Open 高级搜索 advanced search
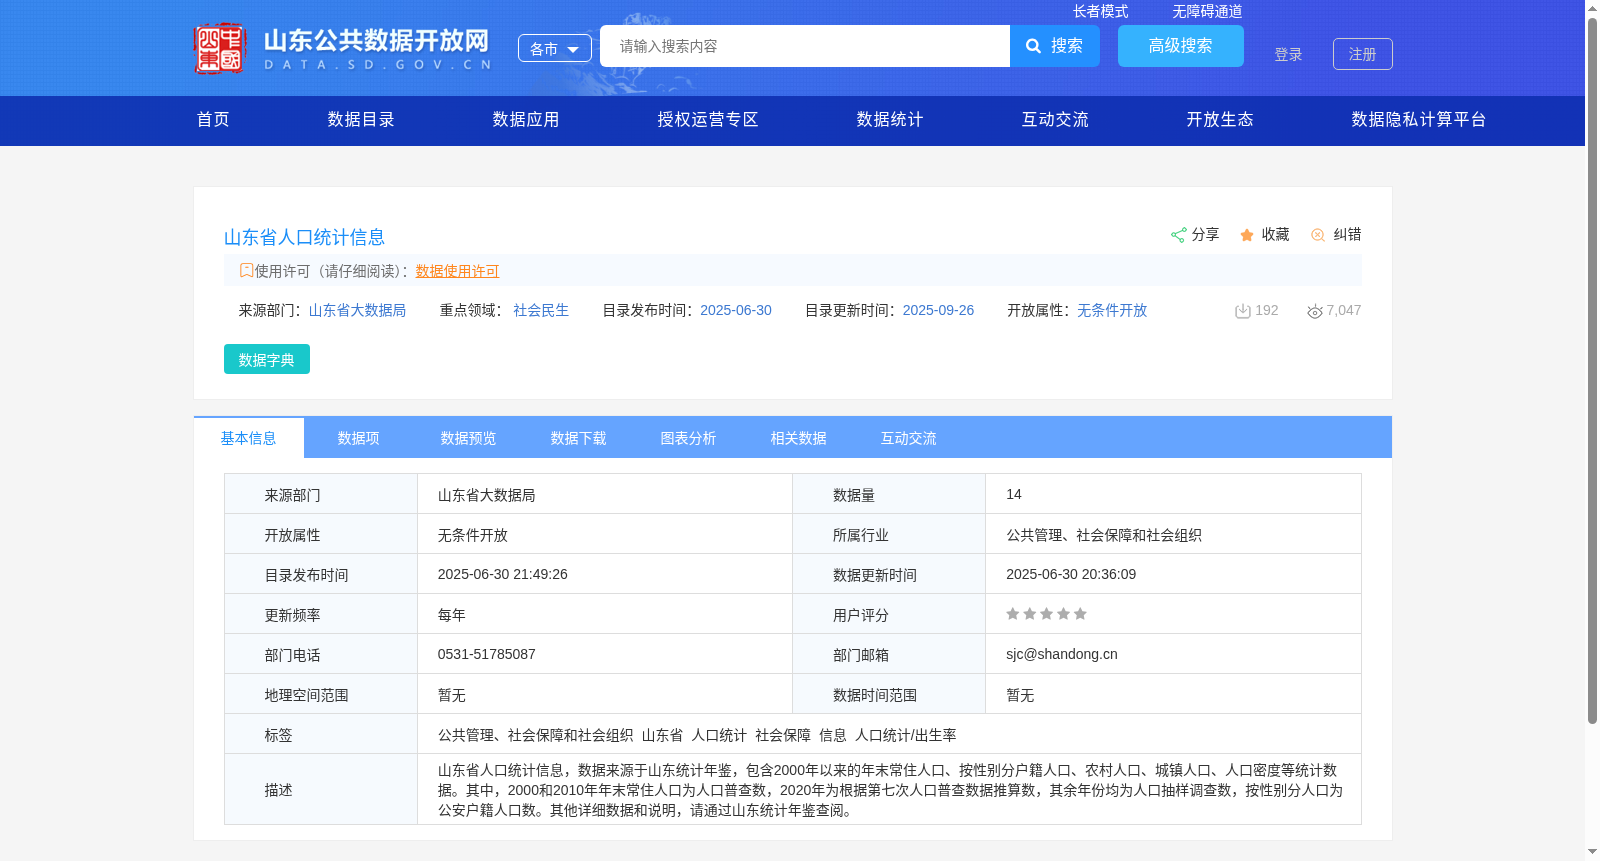The height and width of the screenshot is (861, 1600). [1181, 46]
